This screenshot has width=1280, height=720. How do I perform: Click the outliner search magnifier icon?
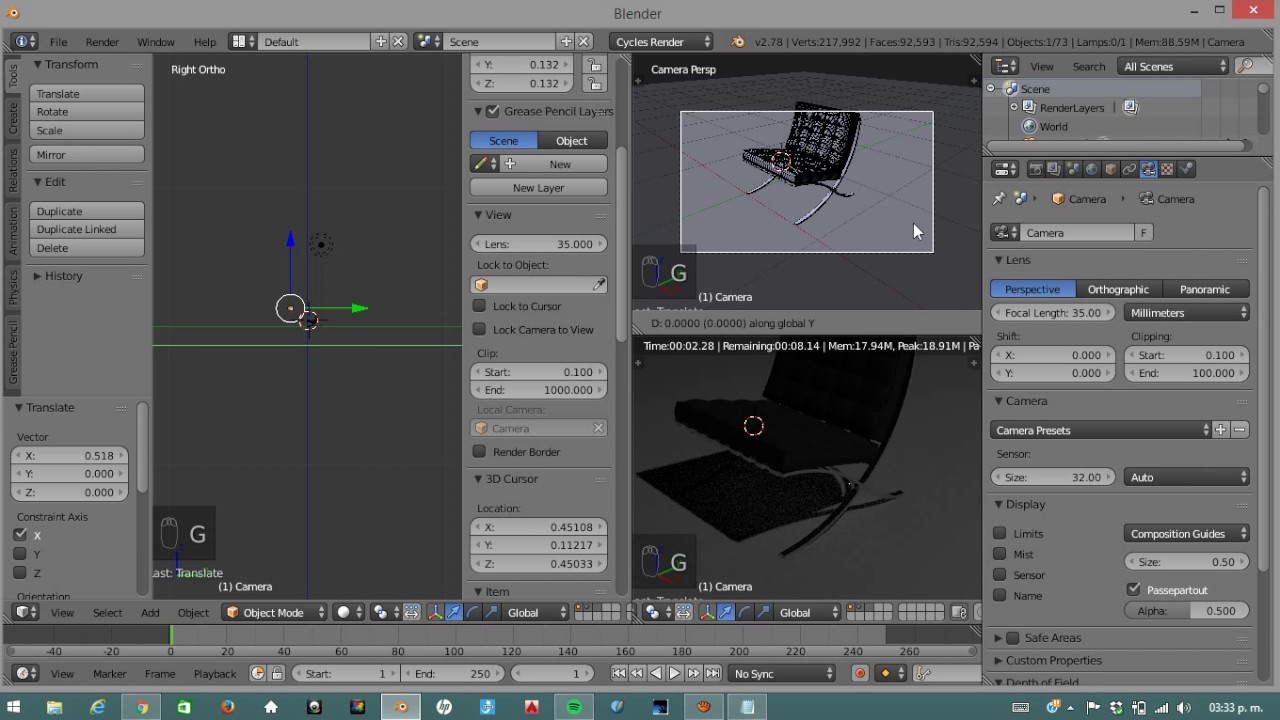tap(1245, 66)
